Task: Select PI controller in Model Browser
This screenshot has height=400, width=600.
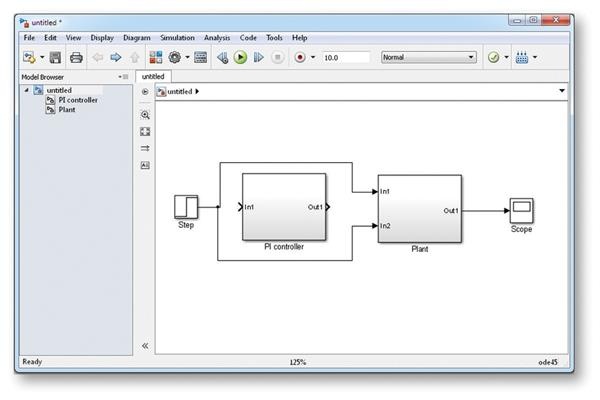Action: point(77,100)
